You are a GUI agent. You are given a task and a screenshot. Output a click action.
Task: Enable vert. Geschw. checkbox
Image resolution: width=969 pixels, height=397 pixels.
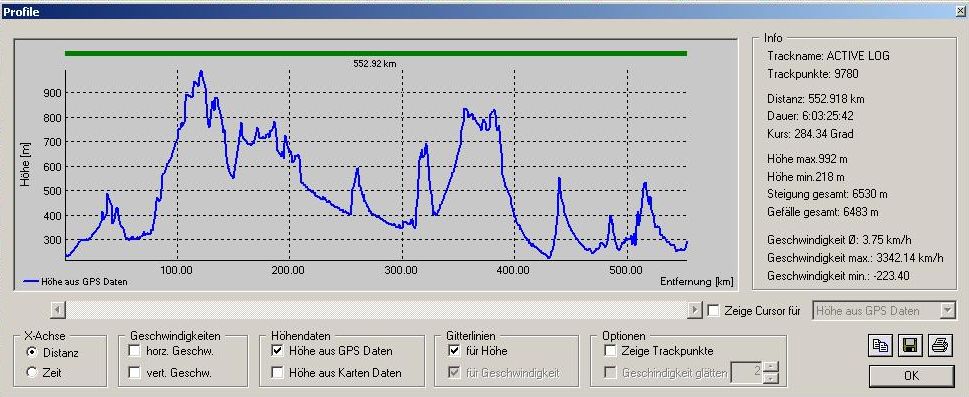click(134, 372)
